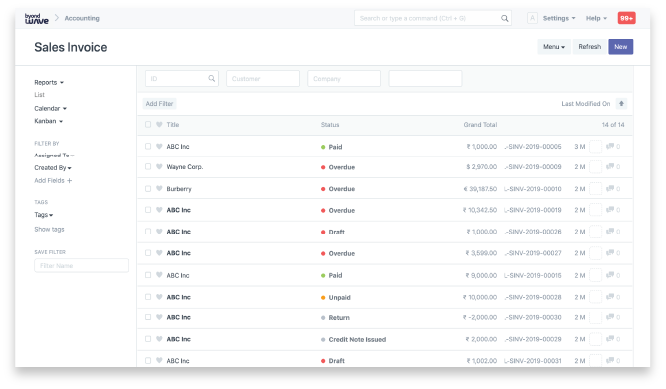Click the Credit Note Issued status

[x=357, y=339]
